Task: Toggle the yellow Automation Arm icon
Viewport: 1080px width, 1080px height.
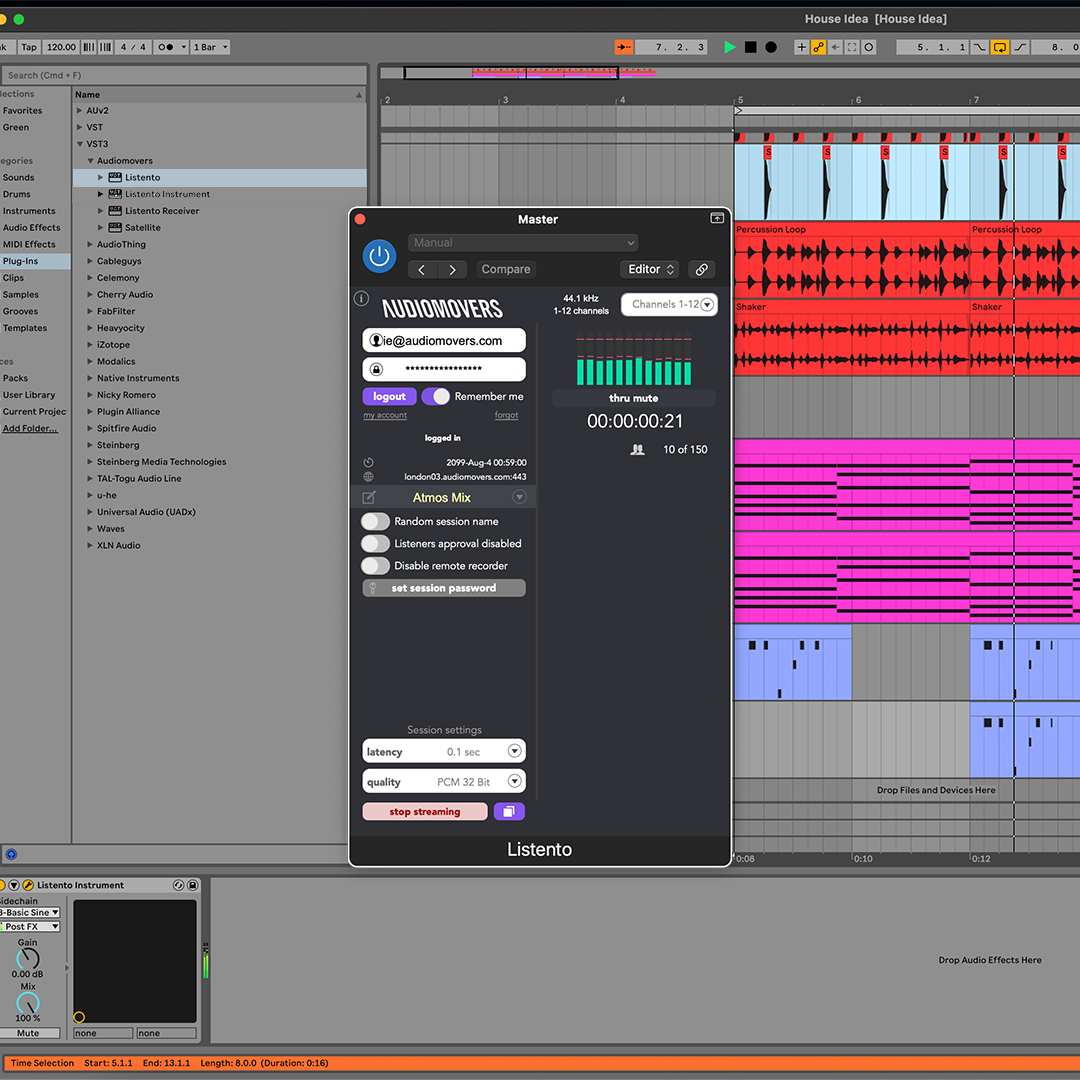Action: tap(818, 47)
